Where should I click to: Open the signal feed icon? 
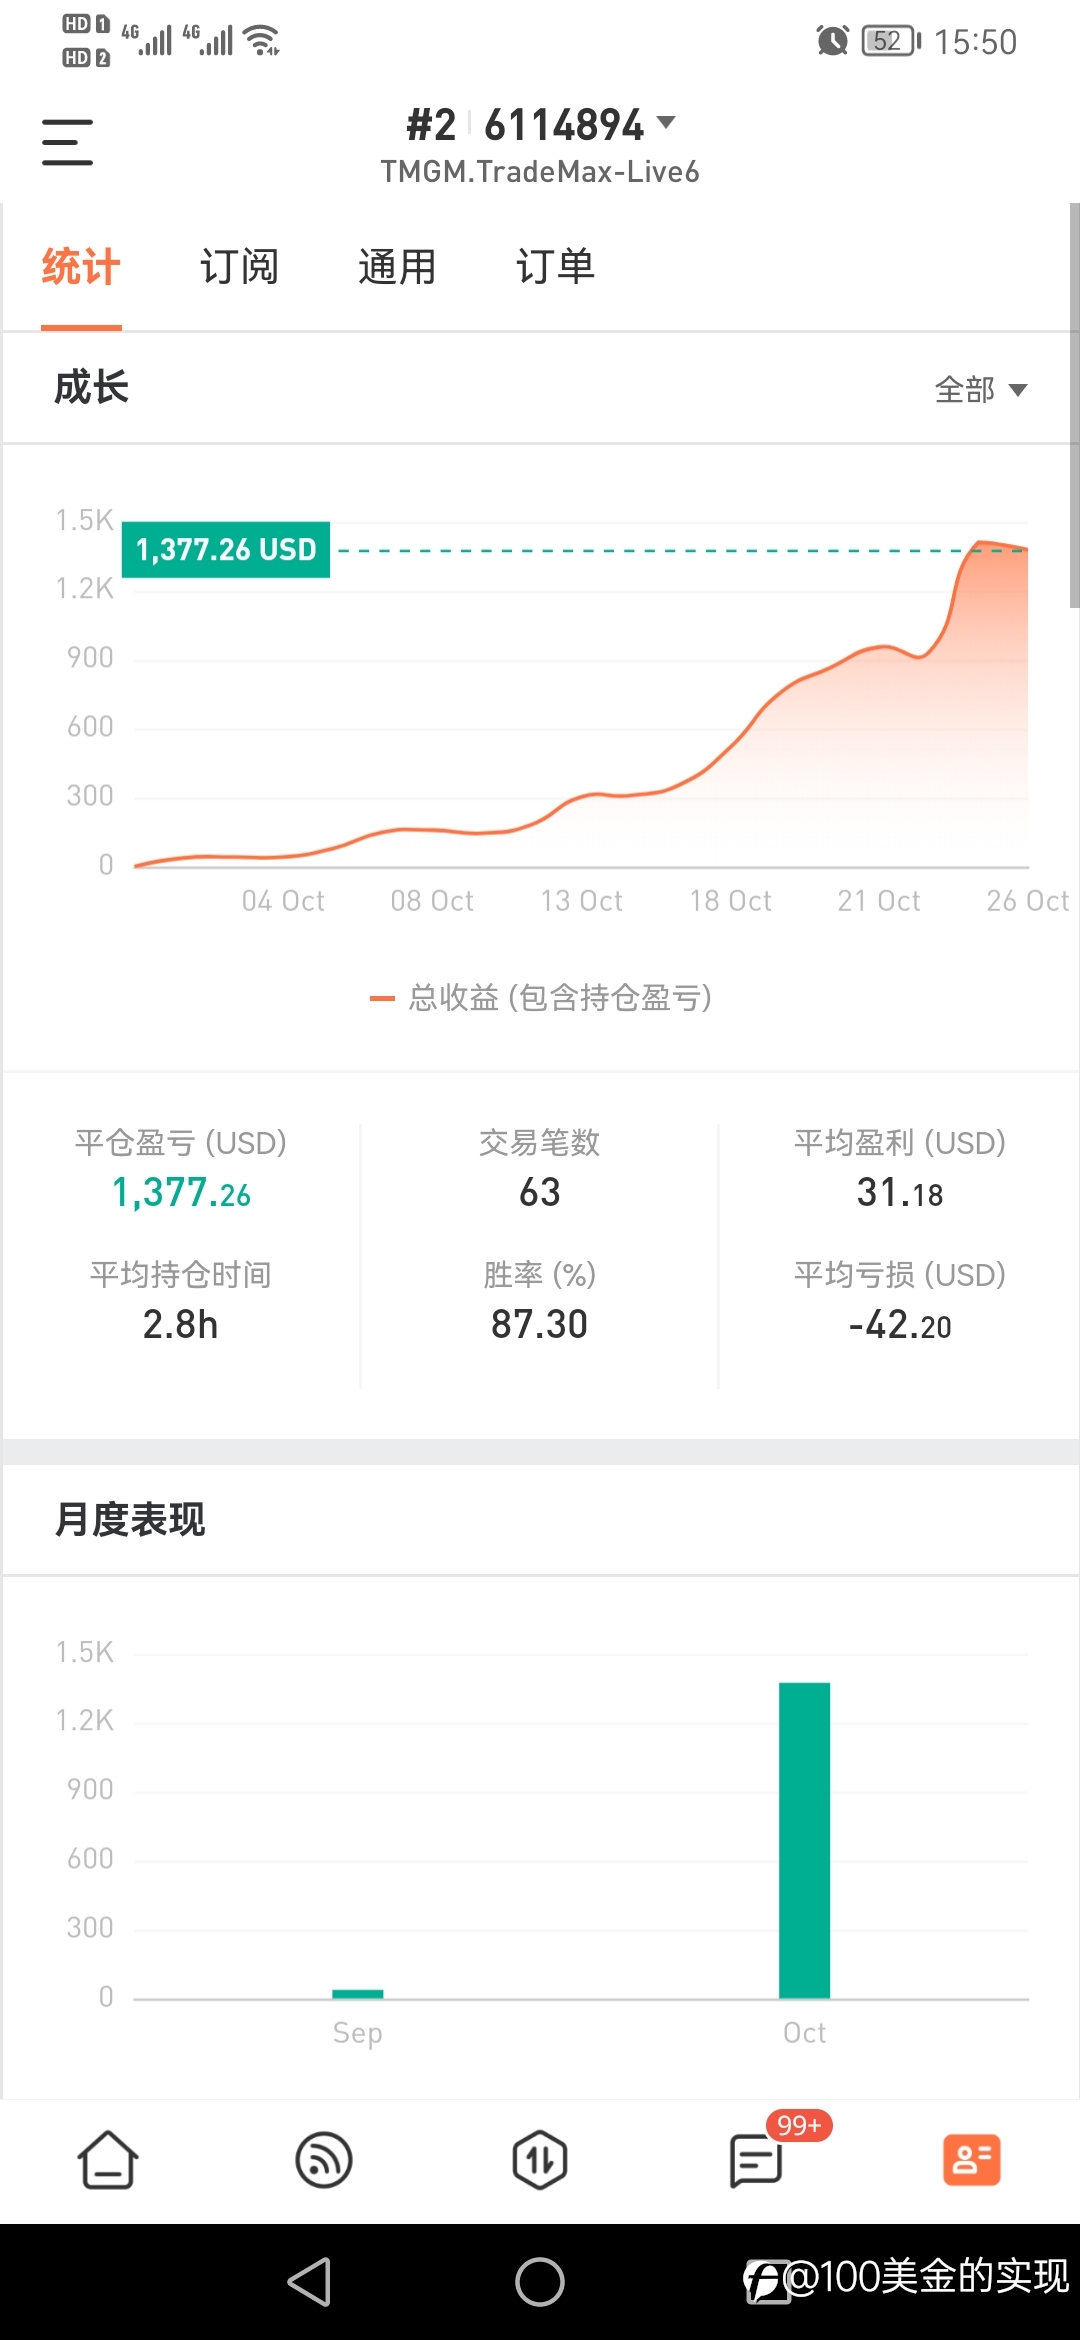pos(324,2160)
